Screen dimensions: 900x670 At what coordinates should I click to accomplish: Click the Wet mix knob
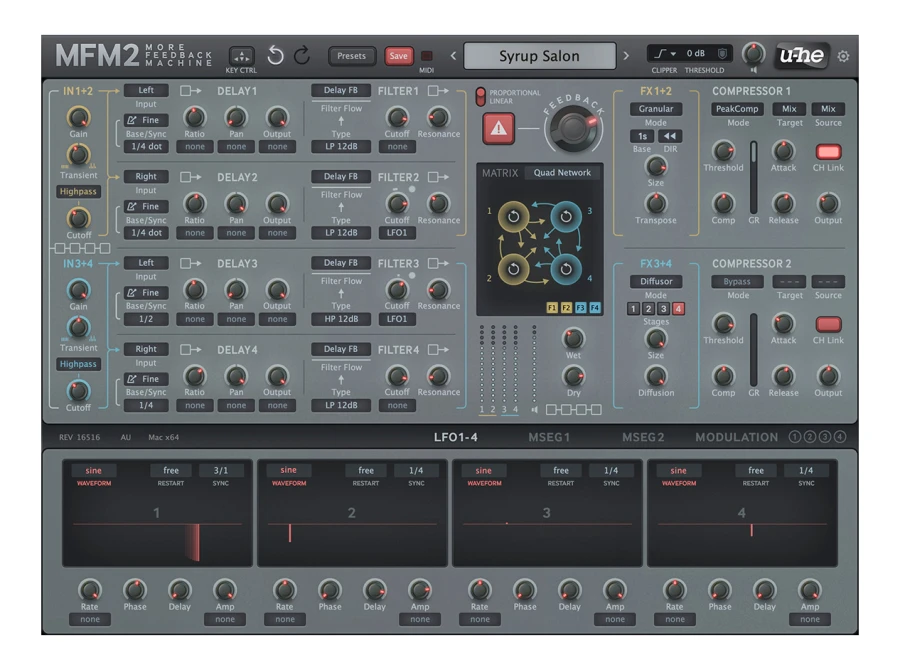573,339
